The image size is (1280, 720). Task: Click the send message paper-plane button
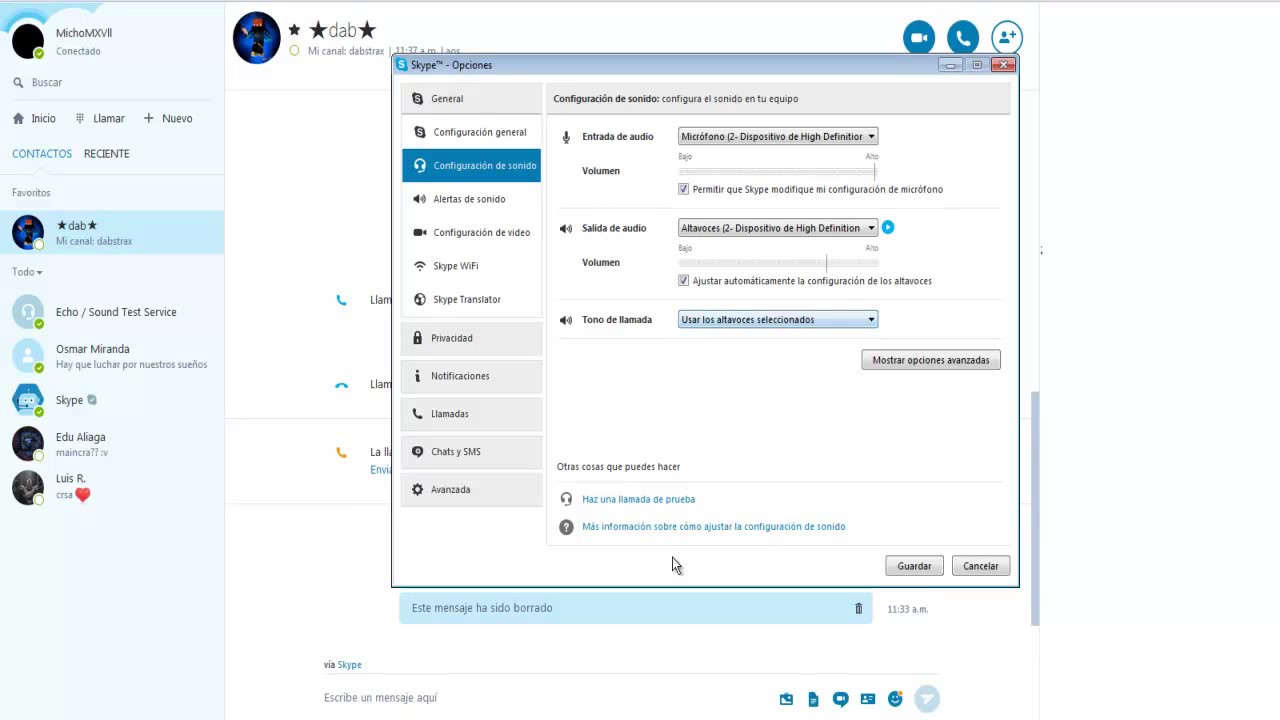click(927, 699)
